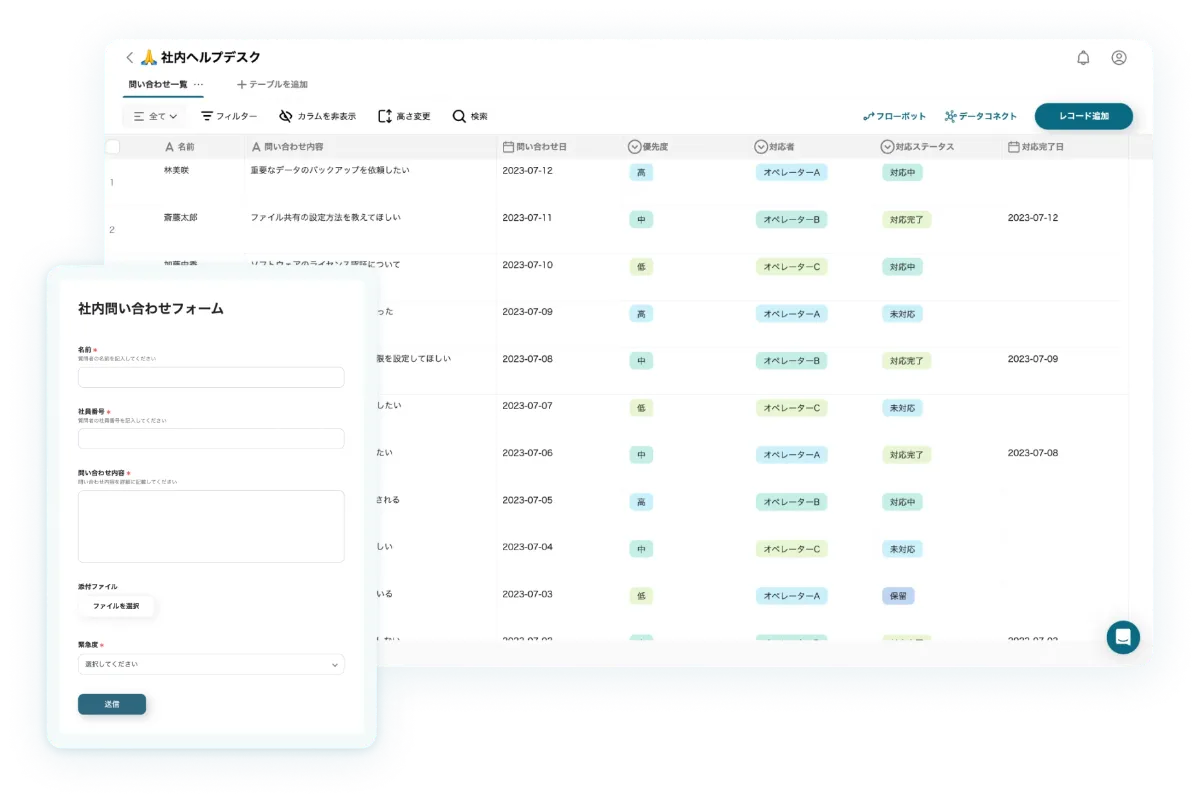Click the ファイルを選択 file button
The width and height of the screenshot is (1200, 803).
coord(116,606)
